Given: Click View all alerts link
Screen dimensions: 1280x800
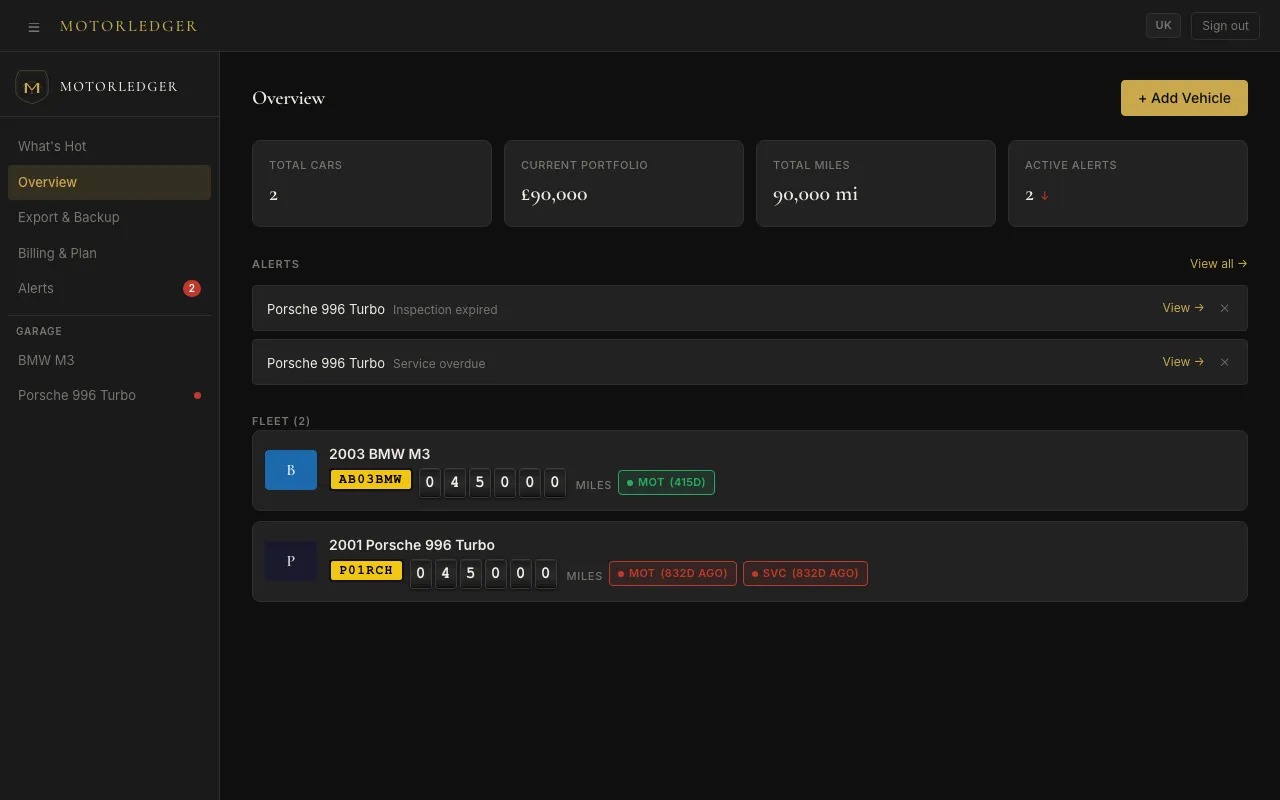Looking at the screenshot, I should [1218, 264].
